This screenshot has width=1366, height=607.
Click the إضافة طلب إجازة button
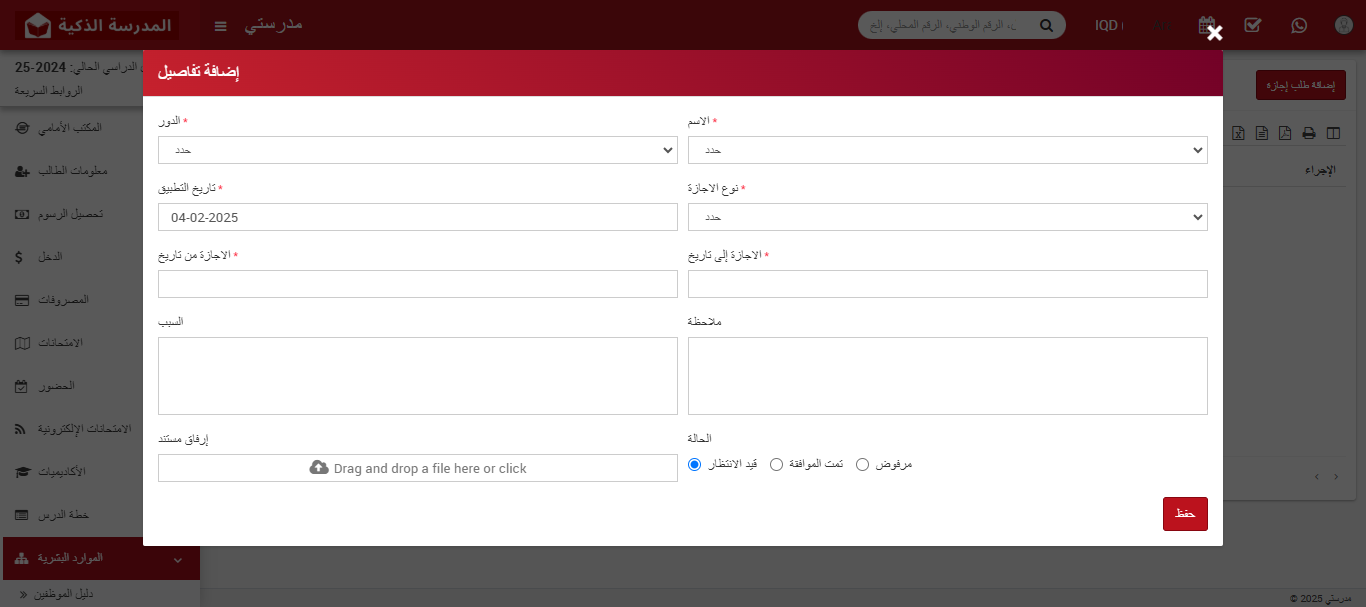[1301, 86]
